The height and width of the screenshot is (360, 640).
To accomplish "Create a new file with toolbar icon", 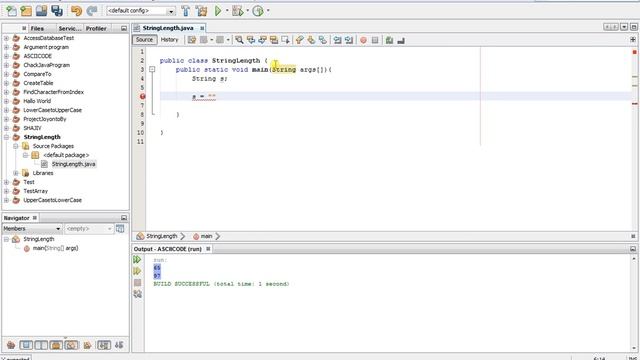I will pyautogui.click(x=11, y=11).
